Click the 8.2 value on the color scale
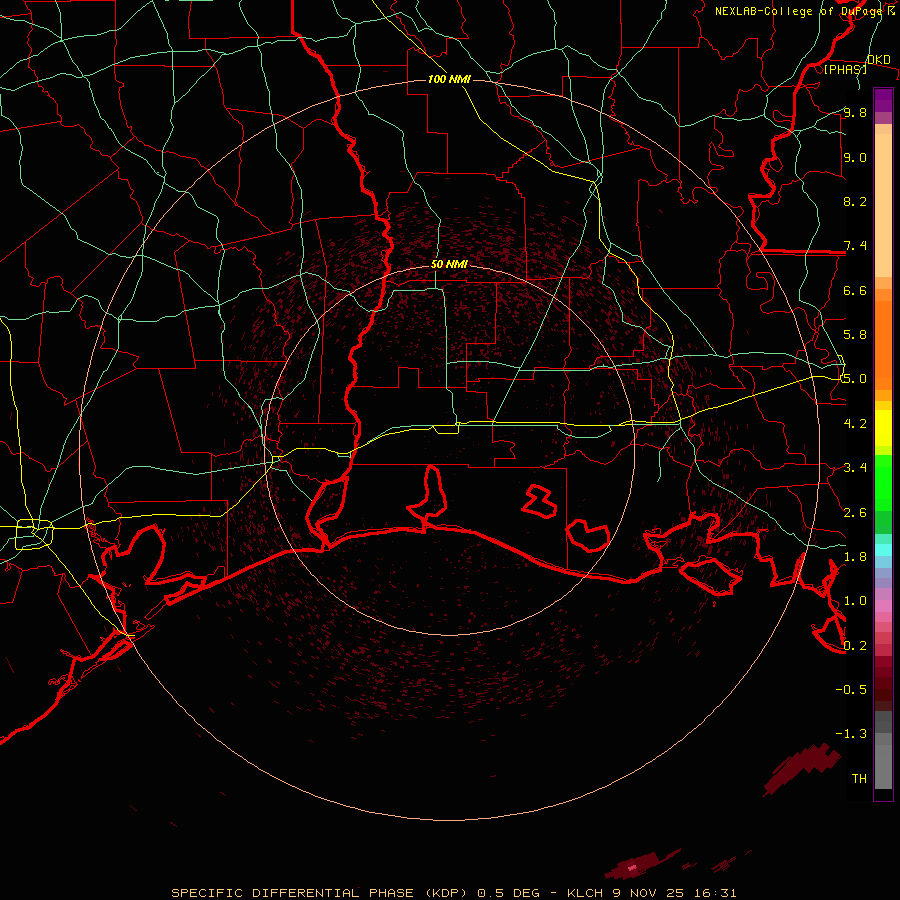Viewport: 900px width, 900px height. pos(855,201)
